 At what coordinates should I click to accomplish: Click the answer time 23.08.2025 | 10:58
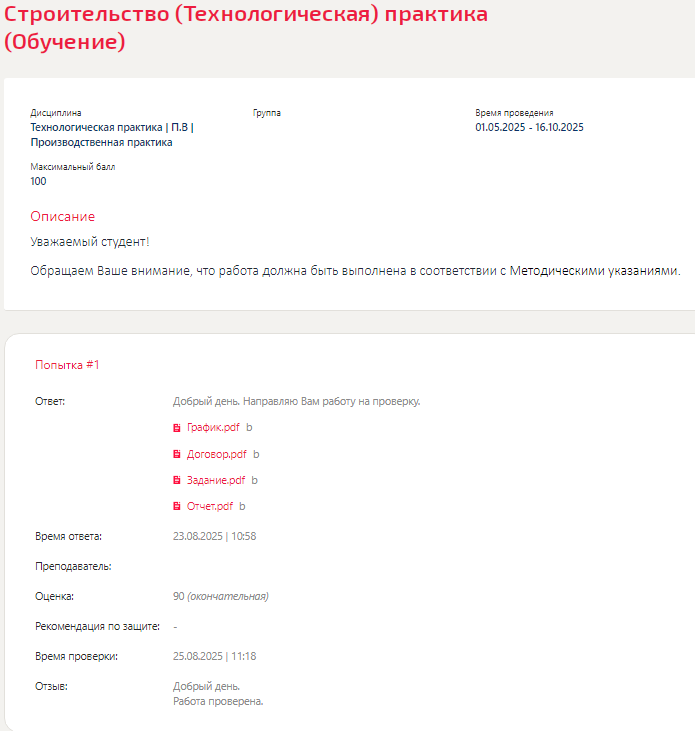214,536
